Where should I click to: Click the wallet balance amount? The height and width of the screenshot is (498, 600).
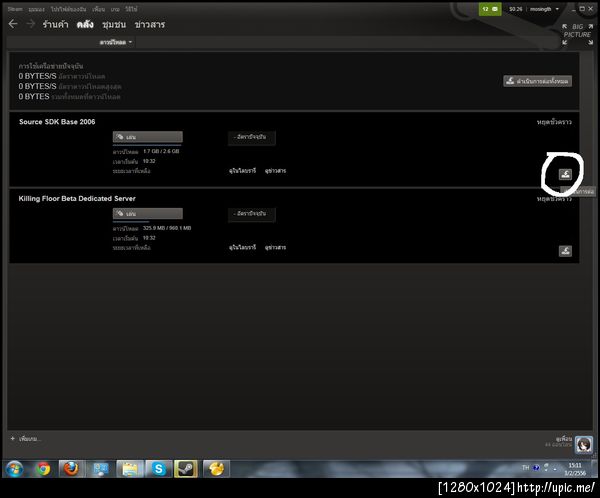515,9
